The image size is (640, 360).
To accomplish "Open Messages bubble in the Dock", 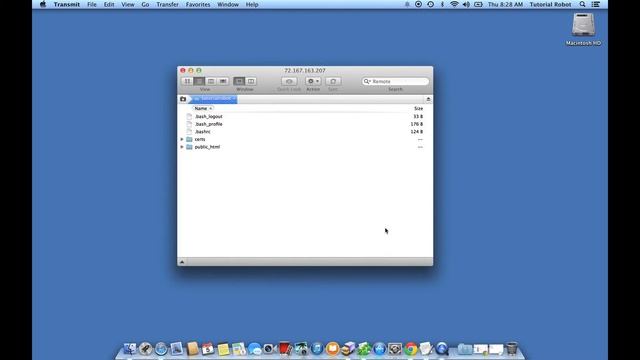I will tap(254, 349).
